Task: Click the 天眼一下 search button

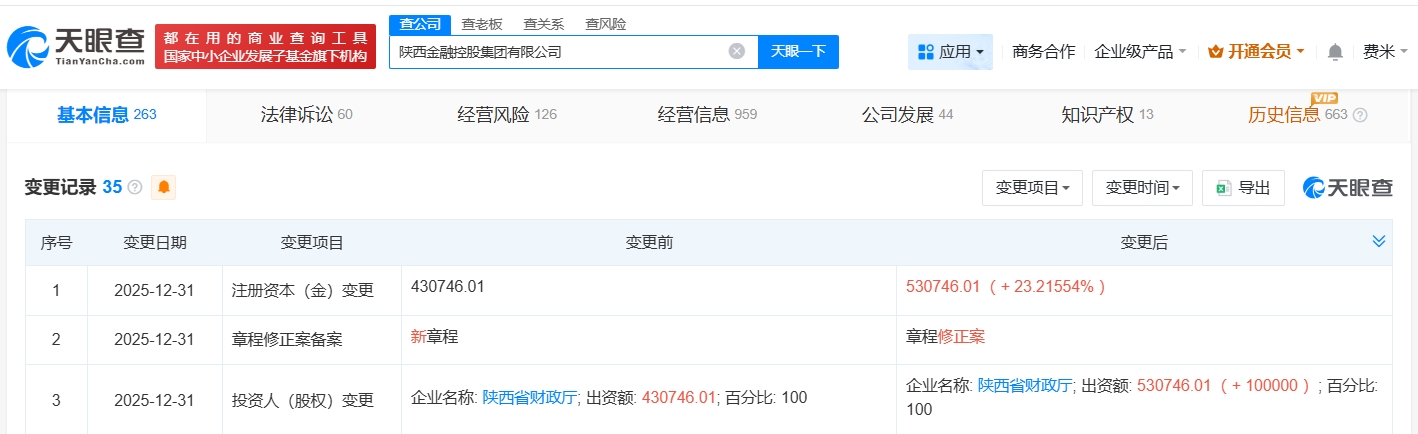Action: (x=798, y=51)
